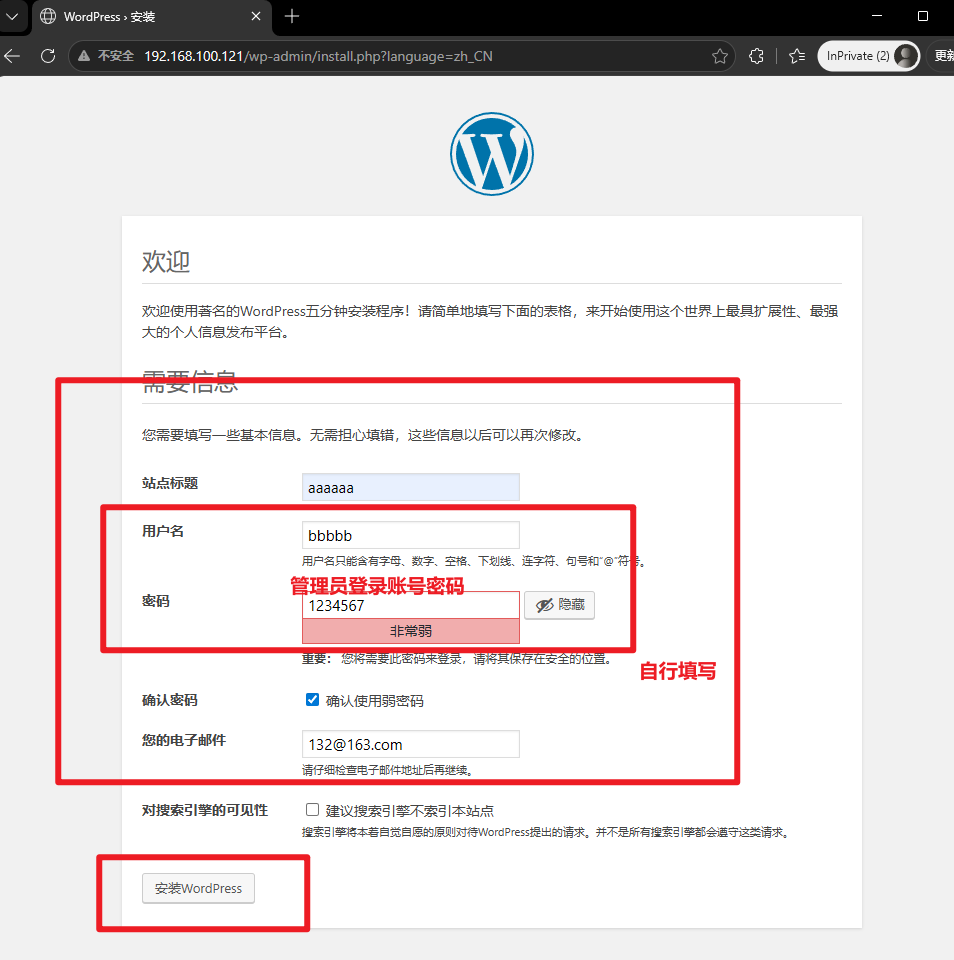Add this page to favorites star
The width and height of the screenshot is (954, 960).
[x=720, y=56]
